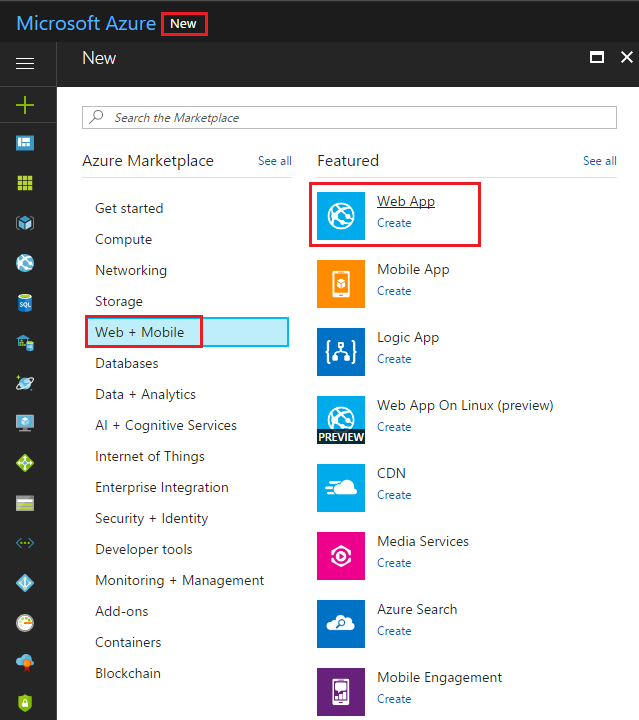Click Create under Media Services
The image size is (639, 720).
[x=394, y=563]
